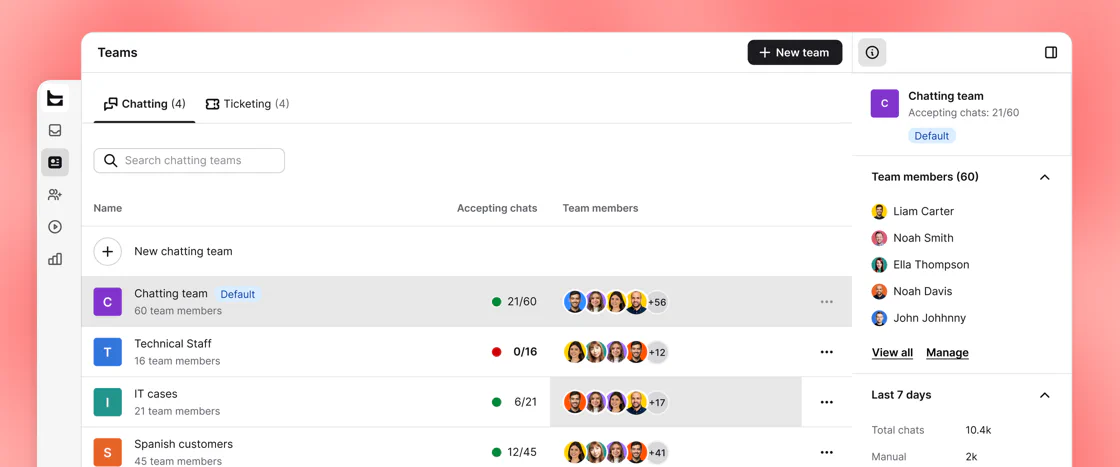Click the New chatting team row

point(466,251)
